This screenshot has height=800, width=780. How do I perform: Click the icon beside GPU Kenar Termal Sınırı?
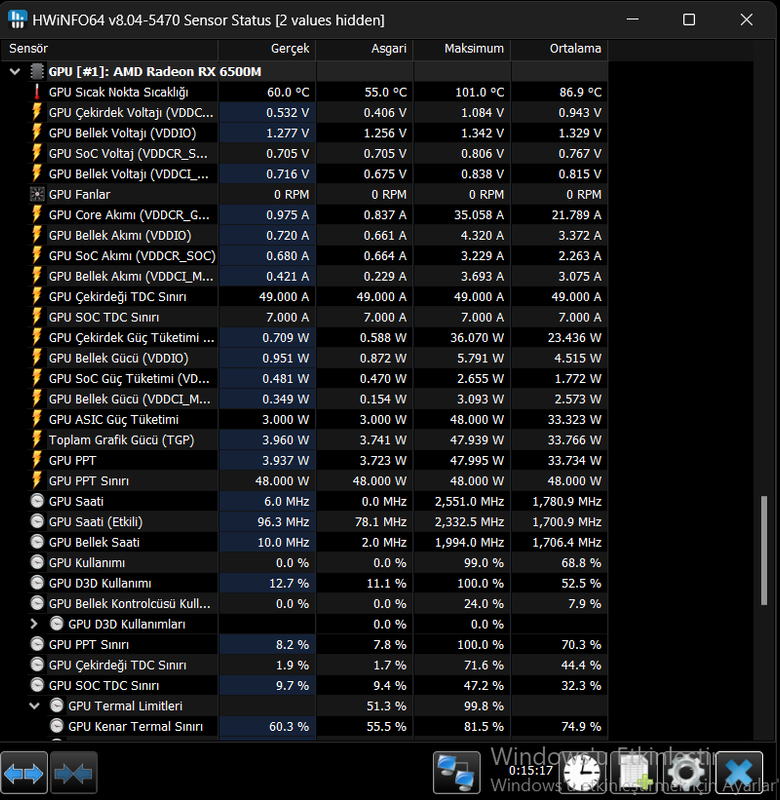(x=57, y=726)
